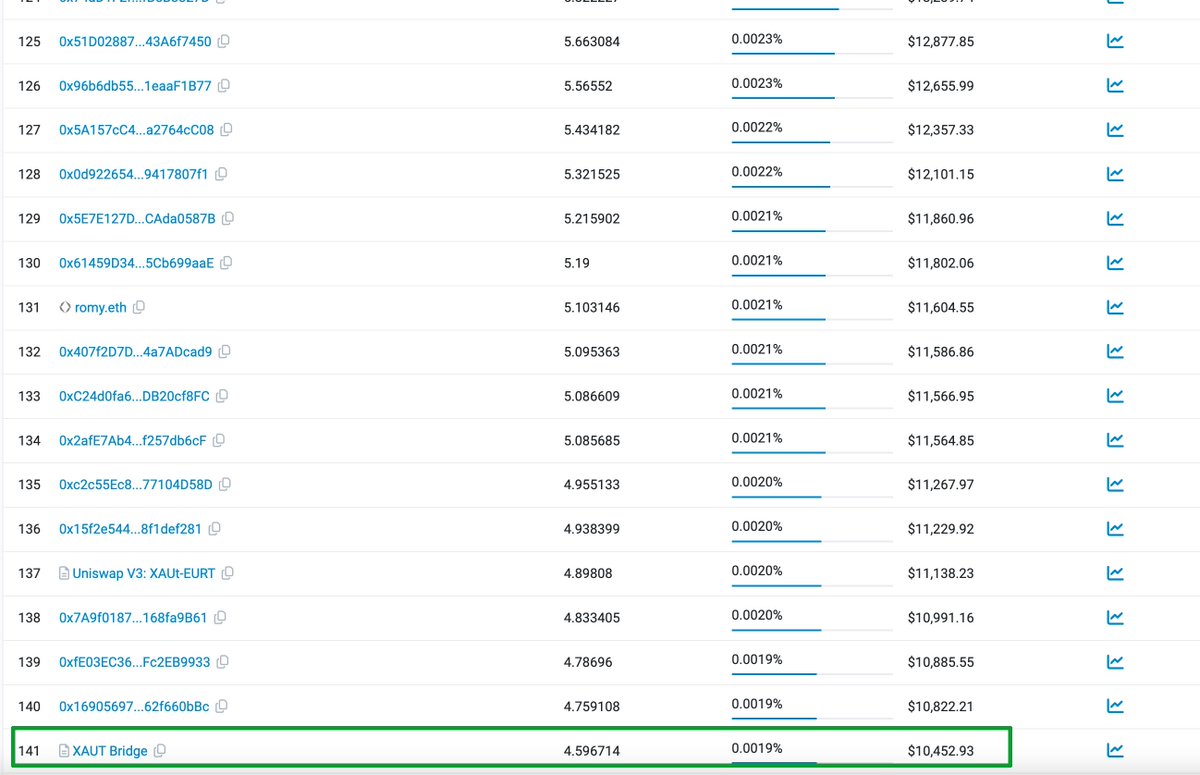Select value $11,267.97
This screenshot has width=1200, height=775.
coord(941,484)
